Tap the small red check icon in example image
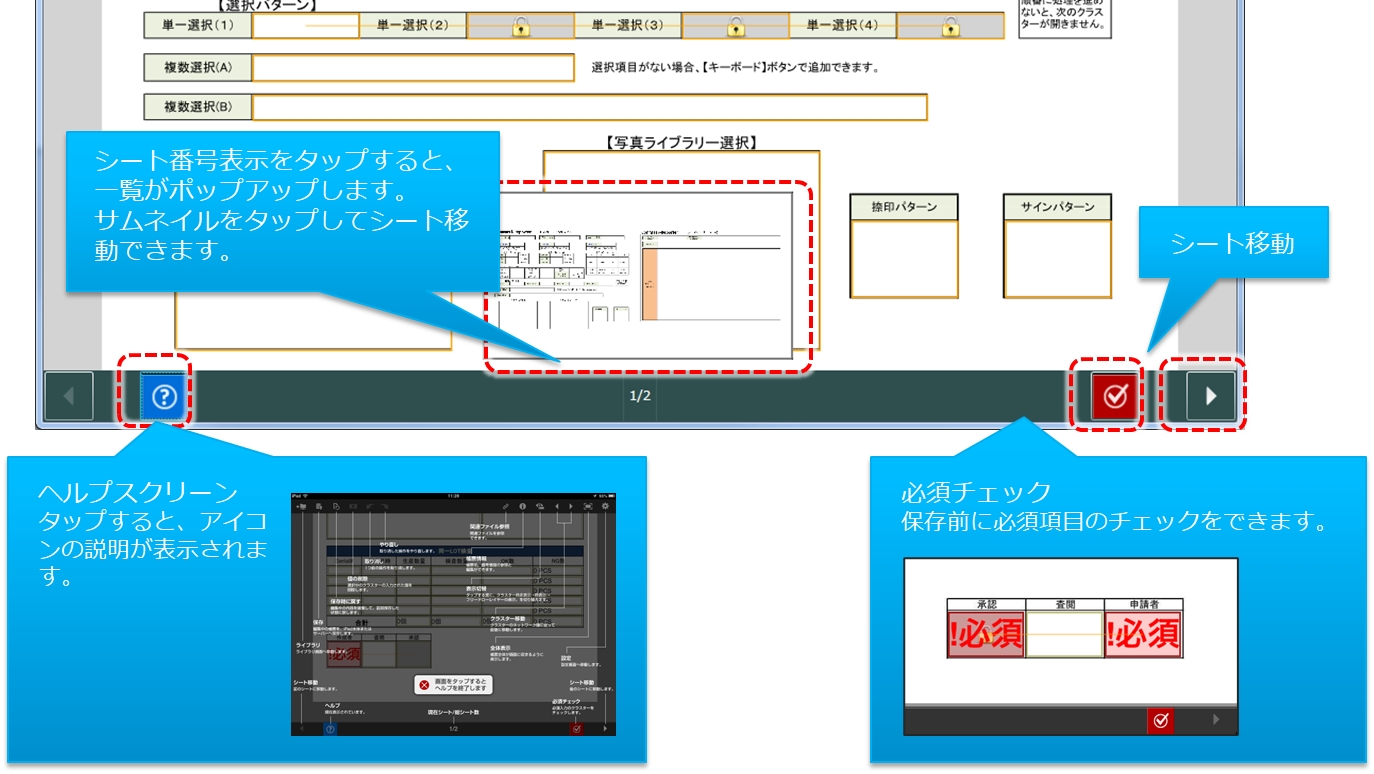 point(1160,720)
